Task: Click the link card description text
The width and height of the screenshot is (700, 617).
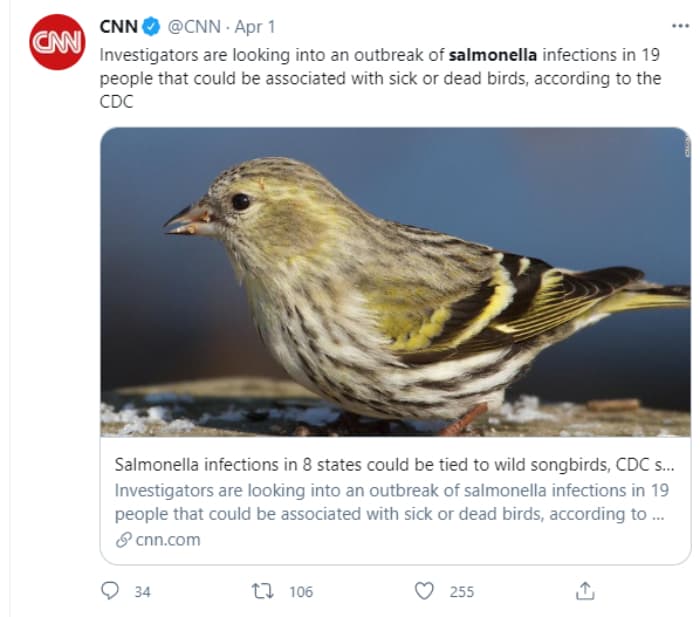Action: pos(388,502)
